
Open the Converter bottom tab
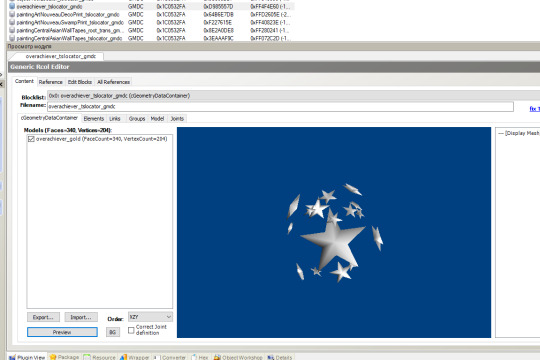coord(170,357)
